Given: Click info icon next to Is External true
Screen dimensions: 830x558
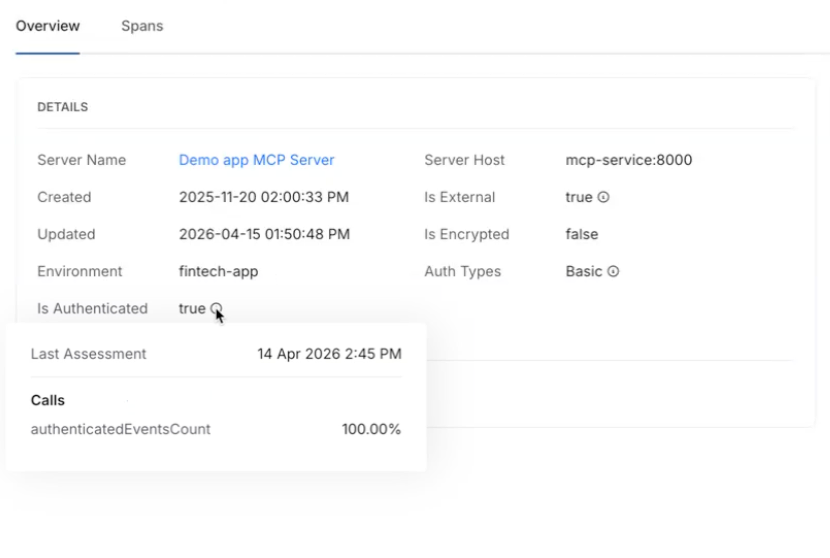Looking at the screenshot, I should [x=603, y=197].
